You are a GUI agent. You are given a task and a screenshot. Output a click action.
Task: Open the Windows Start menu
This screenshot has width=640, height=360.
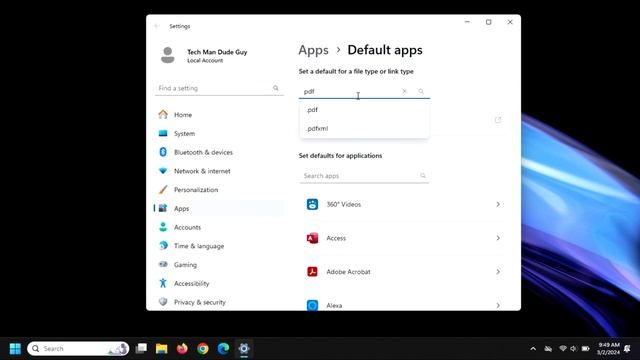[15, 349]
